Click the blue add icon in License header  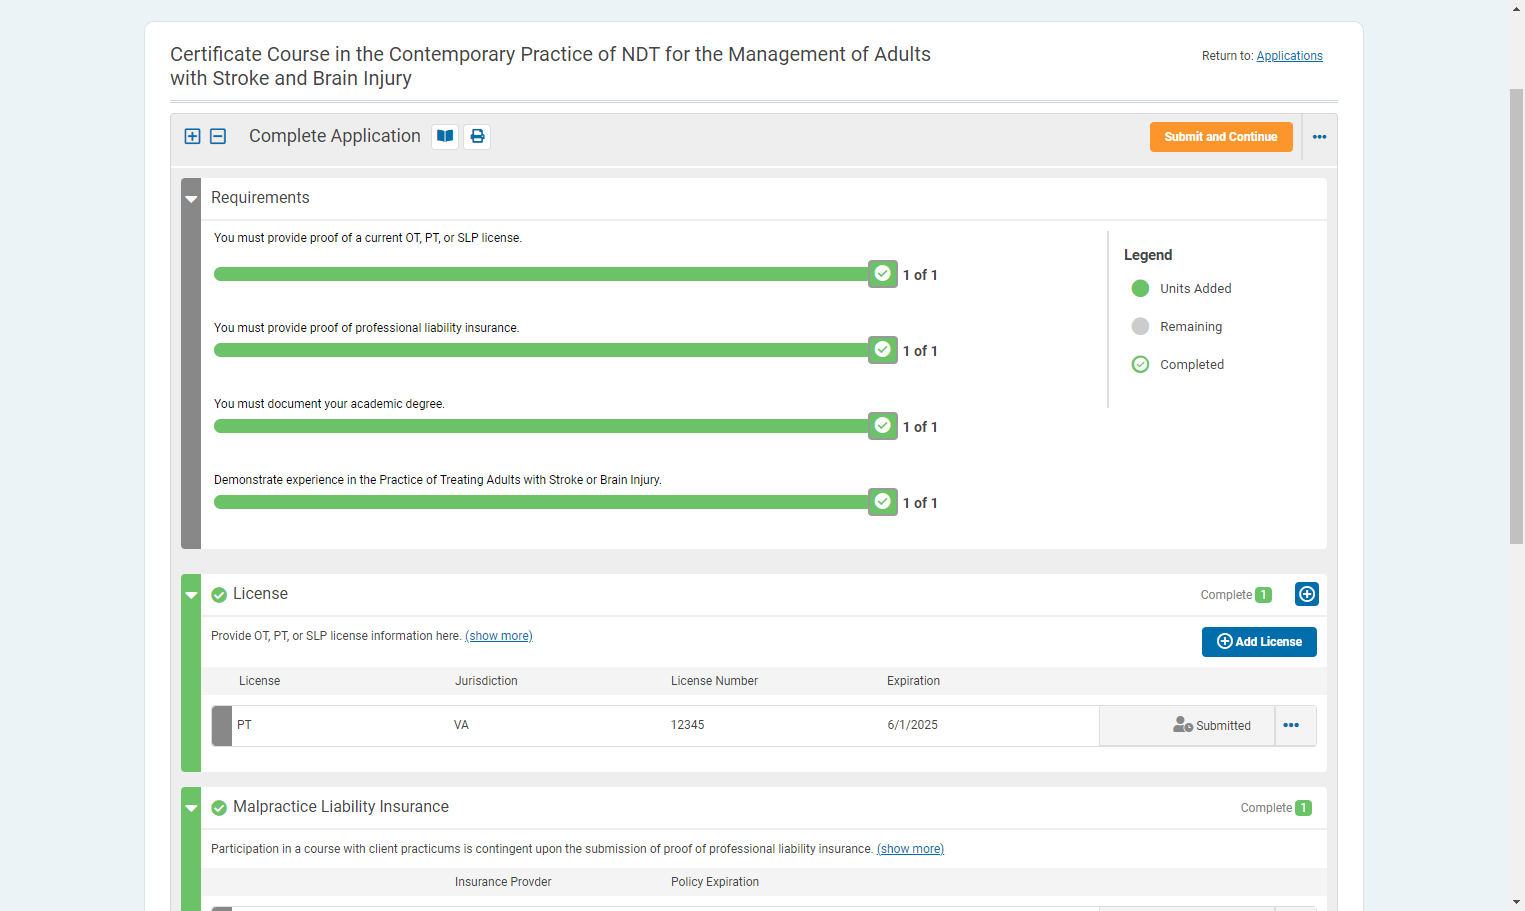tap(1307, 594)
